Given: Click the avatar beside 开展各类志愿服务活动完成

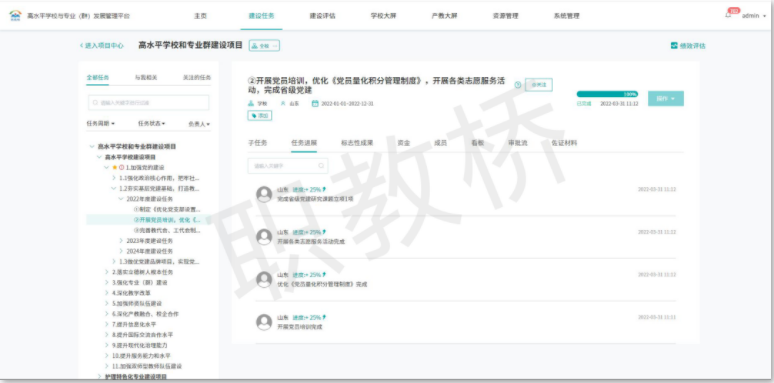Looking at the screenshot, I should pos(264,237).
